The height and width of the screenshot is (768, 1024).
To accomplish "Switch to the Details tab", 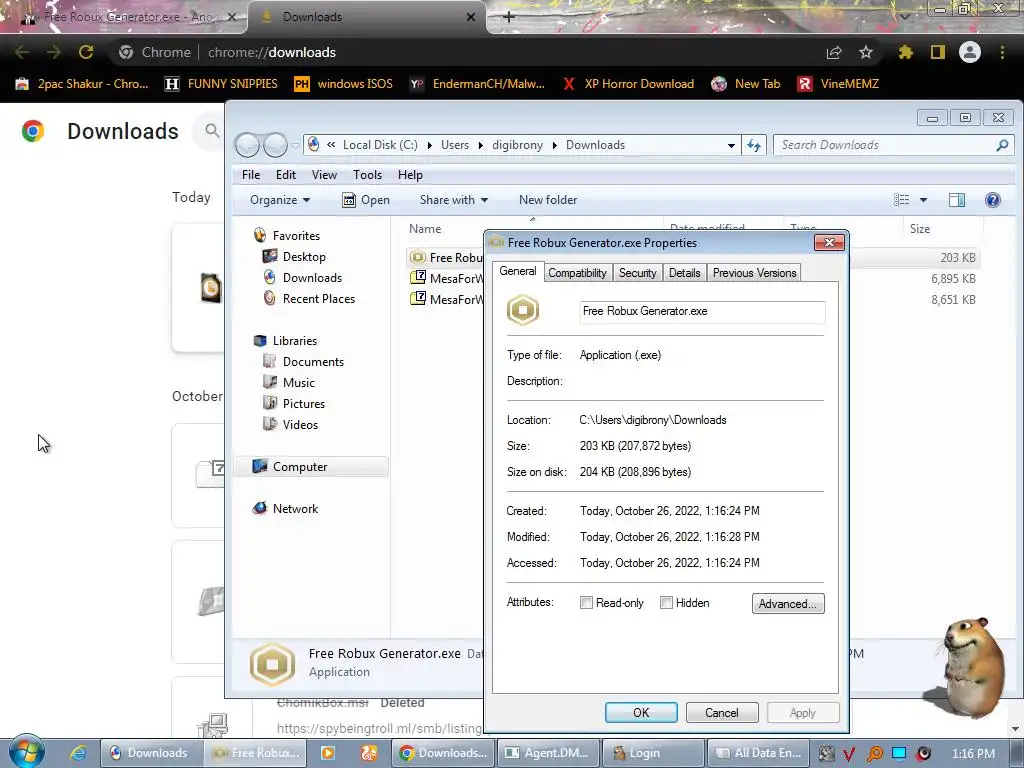I will 684,273.
